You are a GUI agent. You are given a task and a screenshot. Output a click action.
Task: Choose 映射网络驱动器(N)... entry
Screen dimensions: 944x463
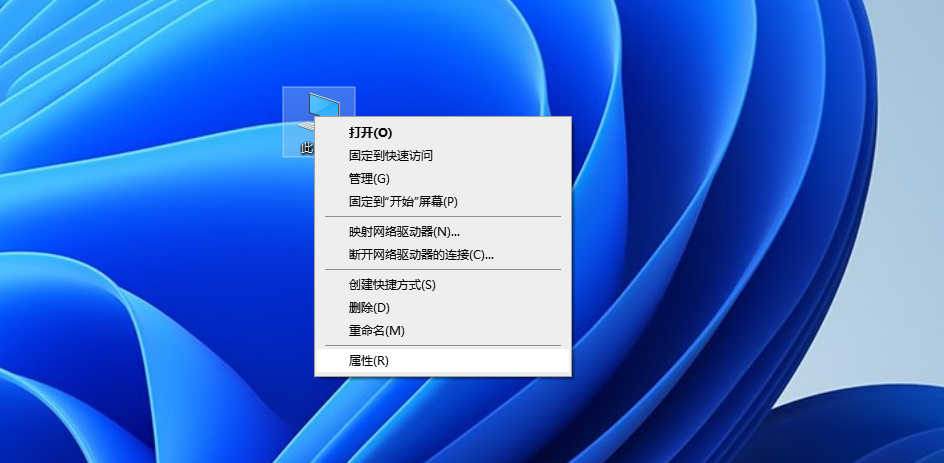[442, 232]
